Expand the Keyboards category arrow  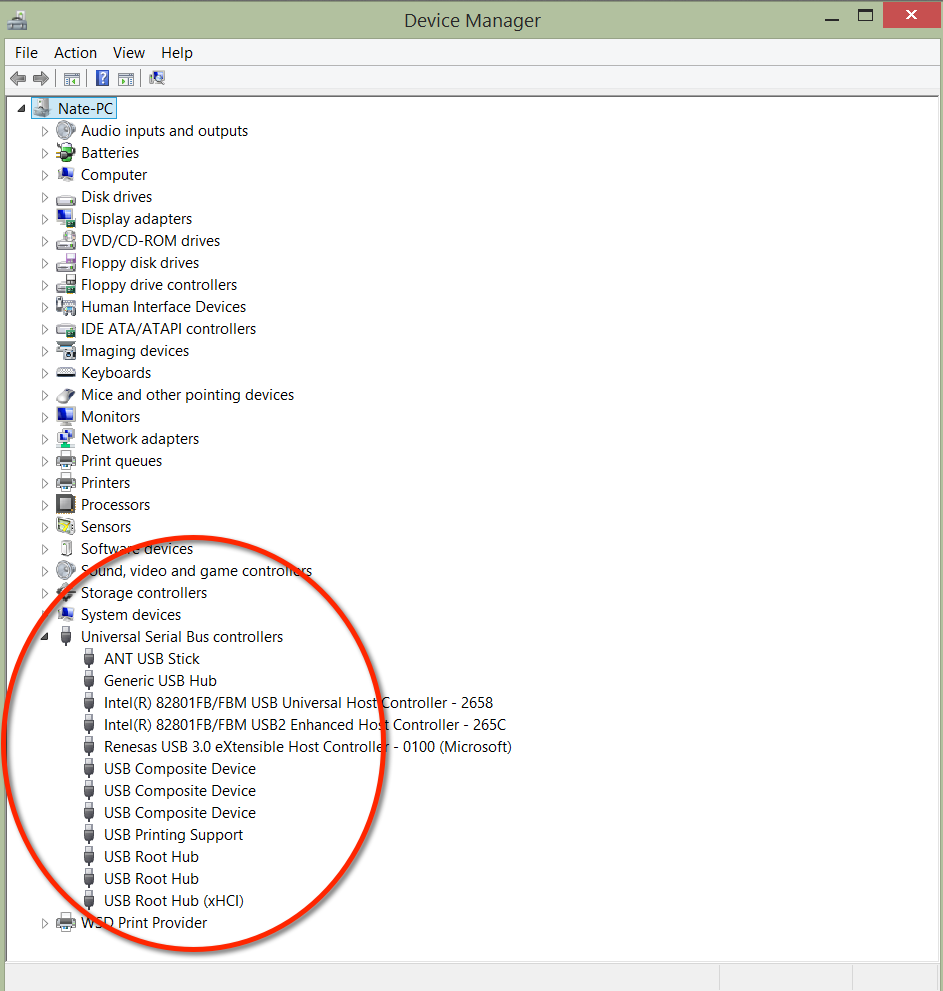point(45,373)
